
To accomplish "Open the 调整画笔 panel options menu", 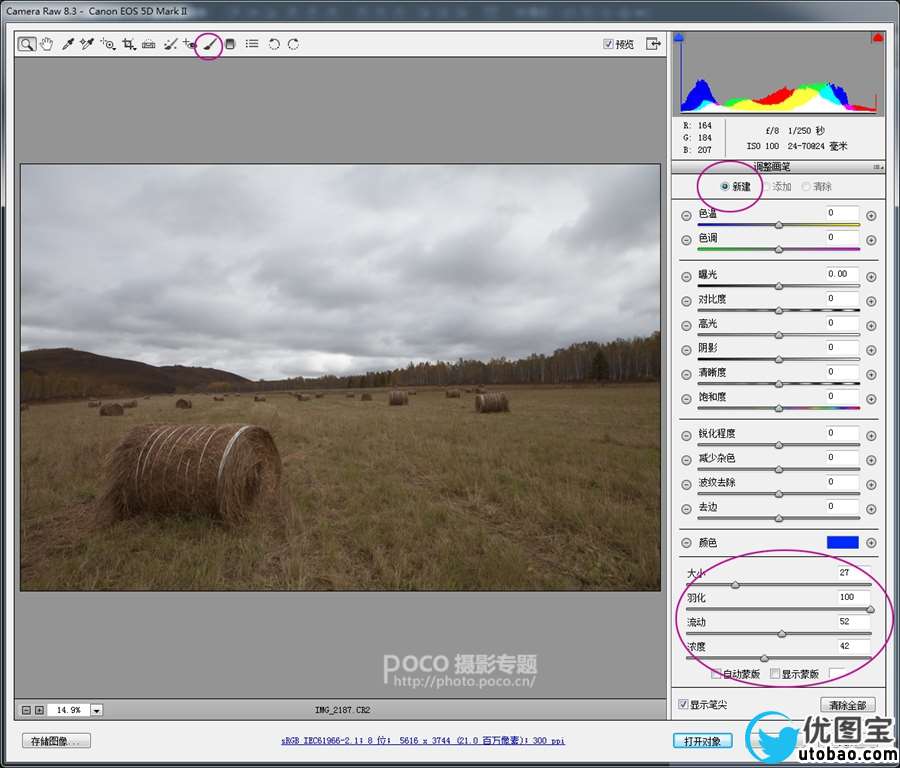I will [877, 167].
